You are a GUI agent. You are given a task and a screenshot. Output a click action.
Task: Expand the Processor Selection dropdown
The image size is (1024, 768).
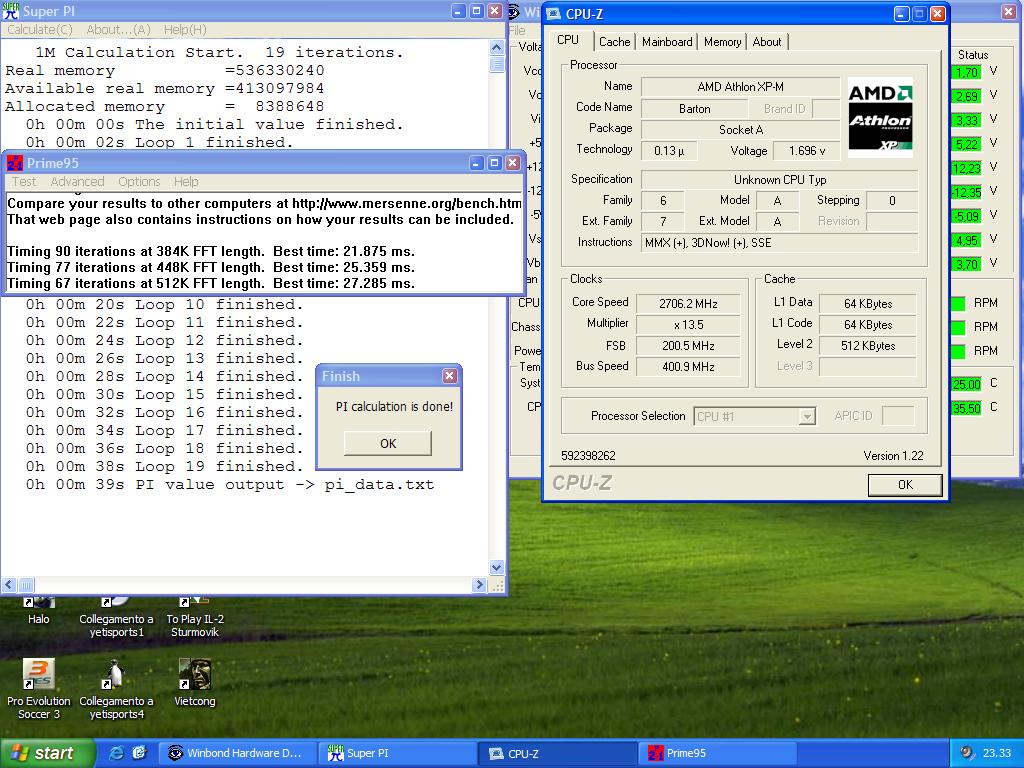(x=807, y=416)
